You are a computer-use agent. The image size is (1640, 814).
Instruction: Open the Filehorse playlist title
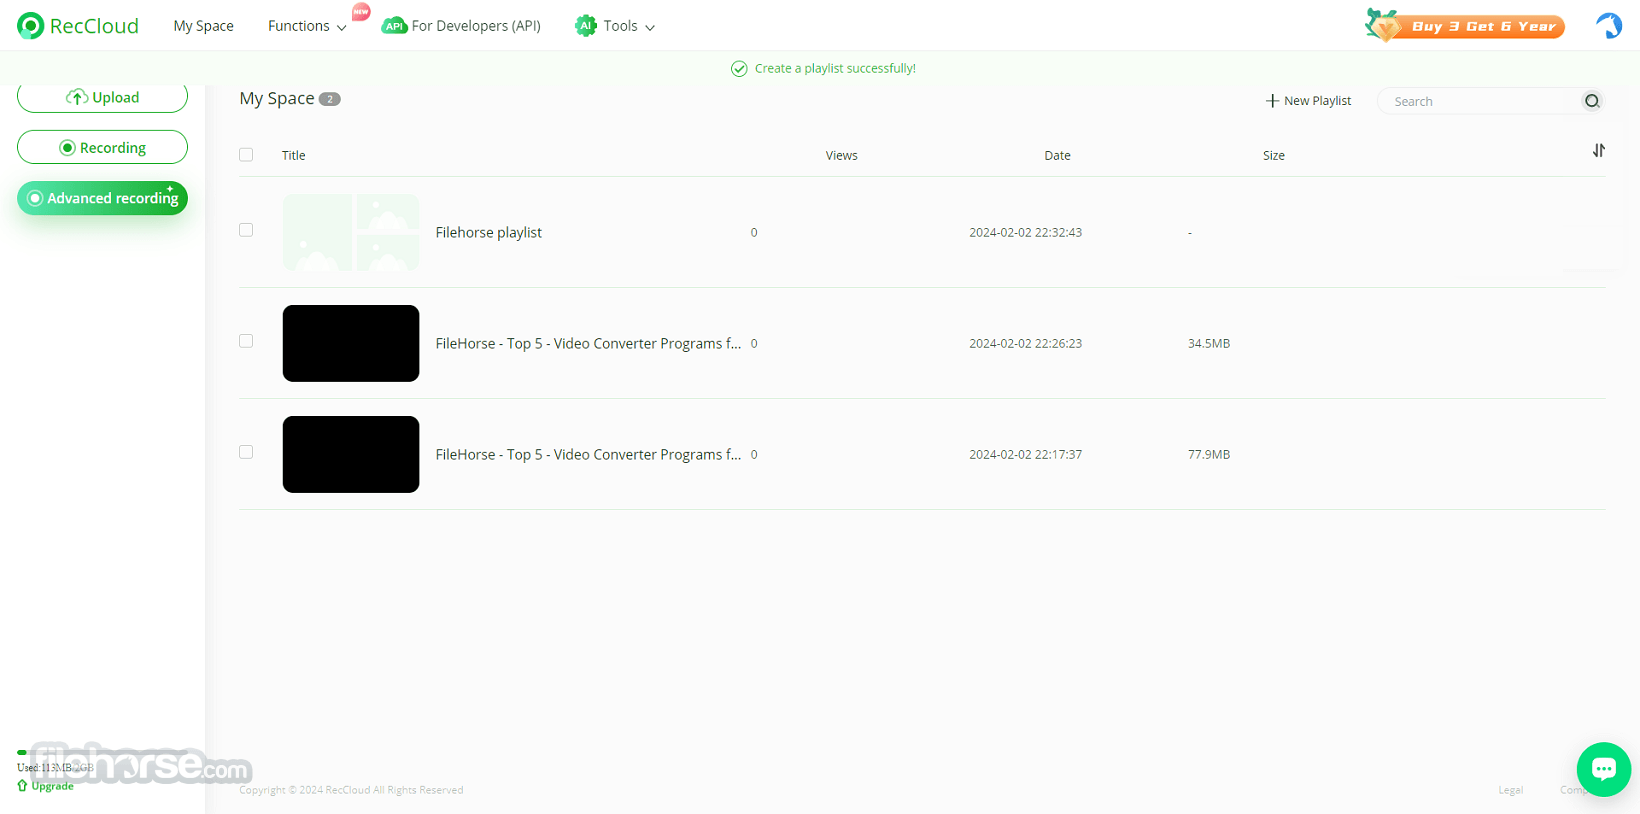489,232
